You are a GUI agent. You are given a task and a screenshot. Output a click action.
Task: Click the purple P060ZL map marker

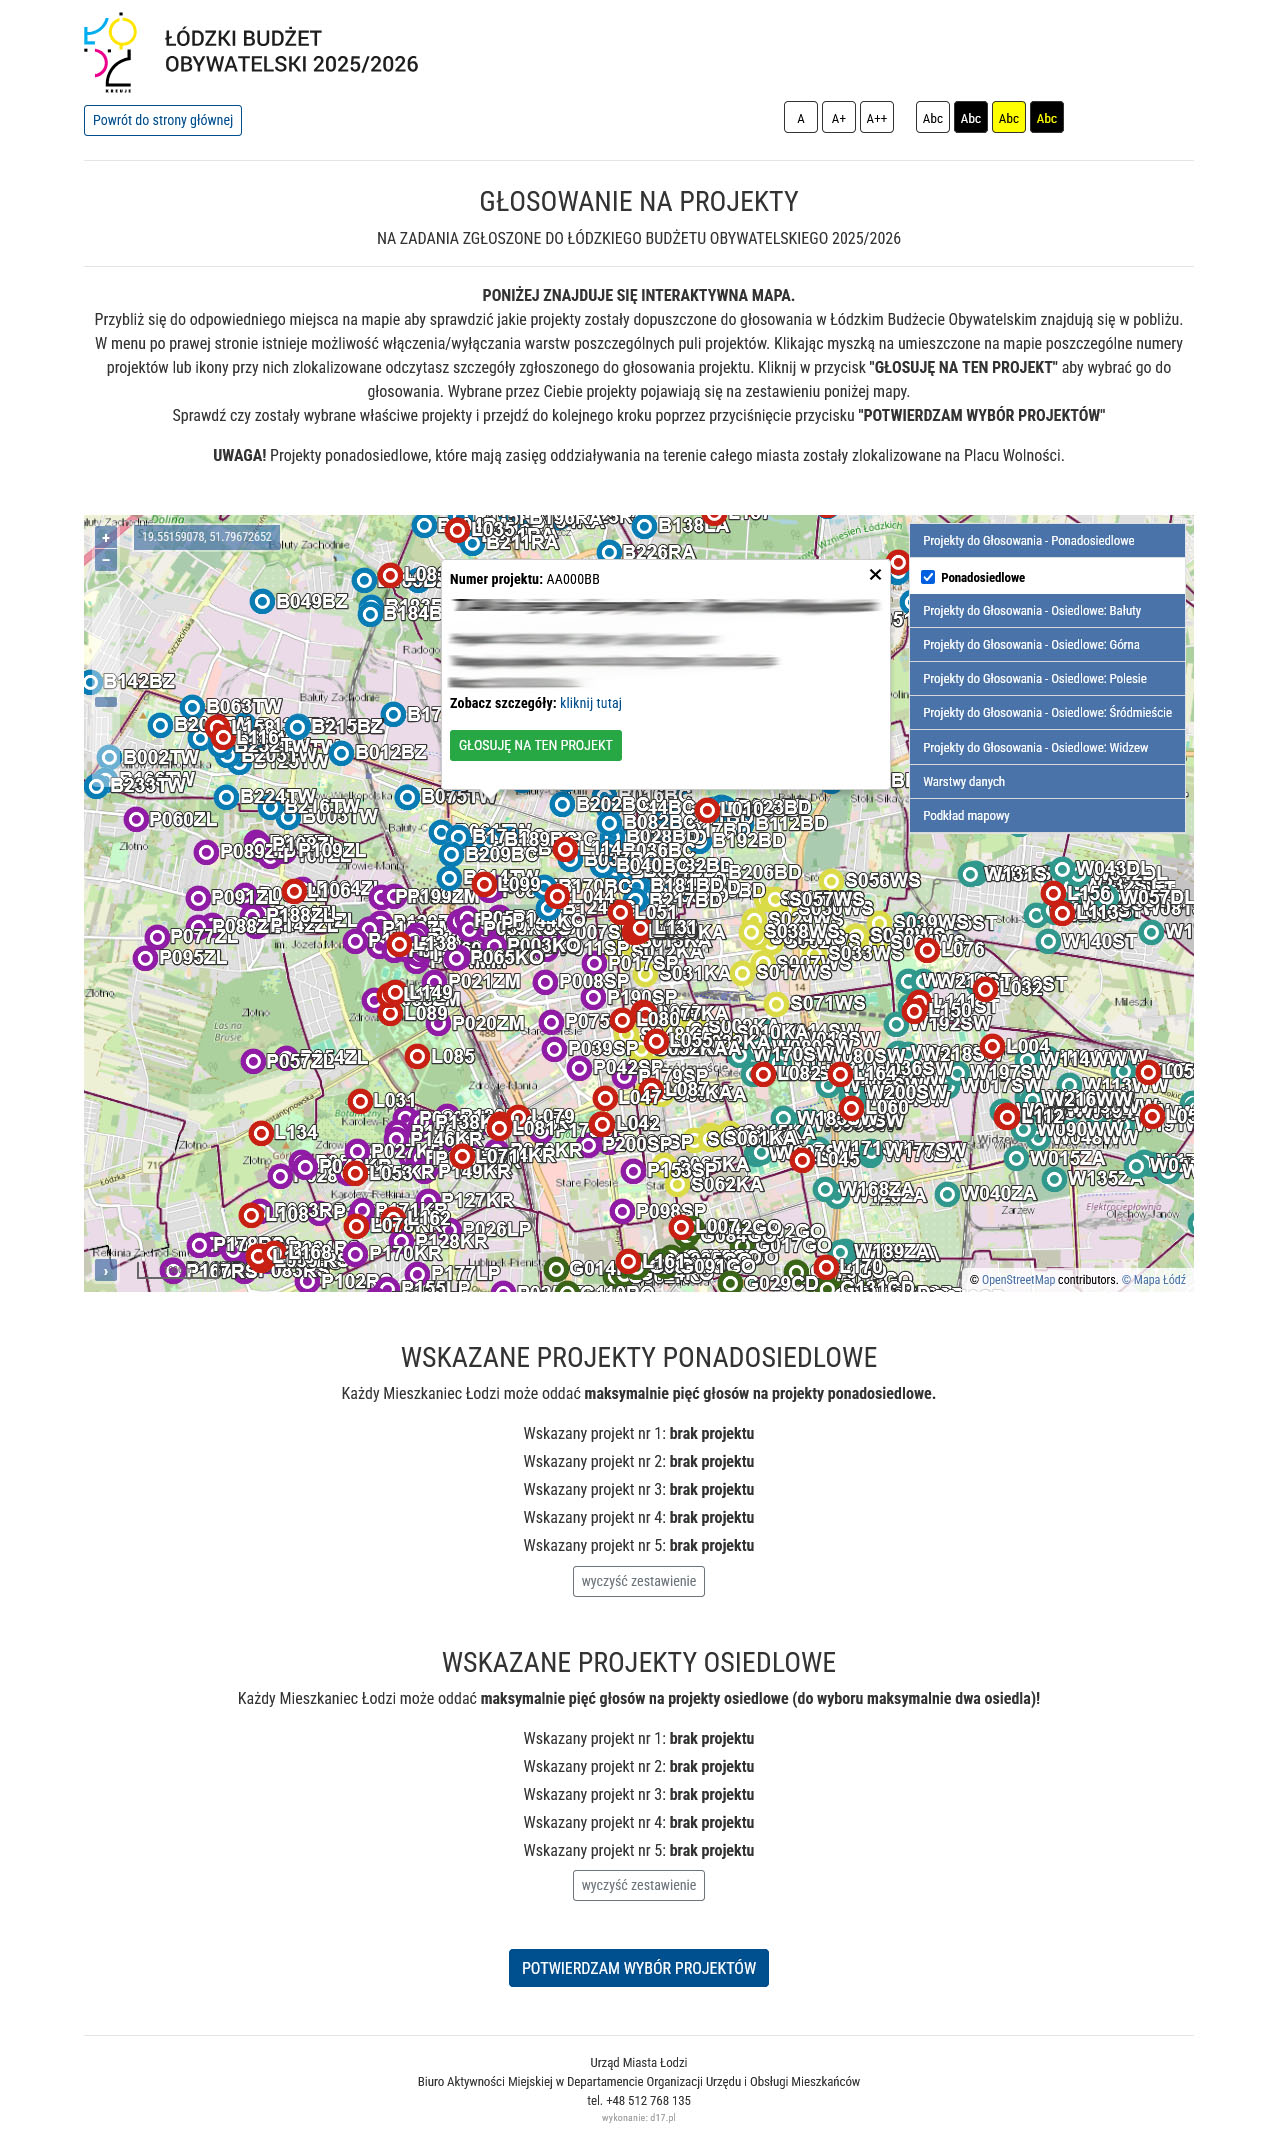pos(136,820)
